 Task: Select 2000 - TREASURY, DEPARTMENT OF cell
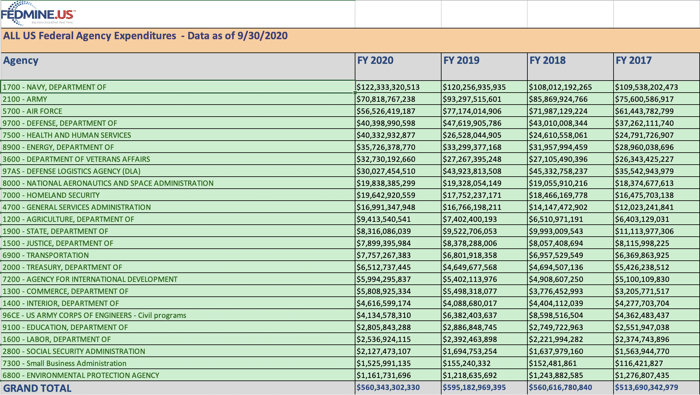click(178, 268)
